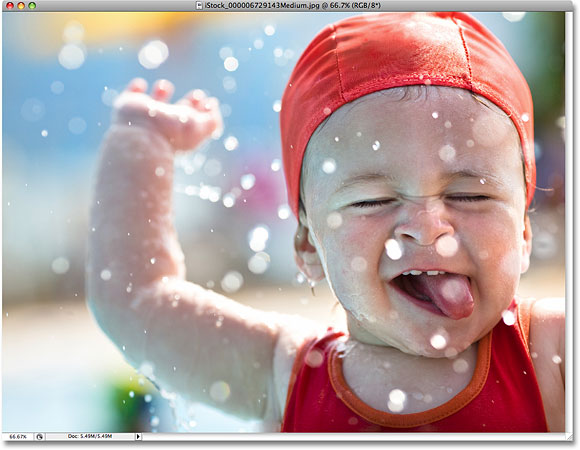Image resolution: width=580 pixels, height=450 pixels.
Task: Open the status bar options arrow menu
Action: pyautogui.click(x=138, y=437)
